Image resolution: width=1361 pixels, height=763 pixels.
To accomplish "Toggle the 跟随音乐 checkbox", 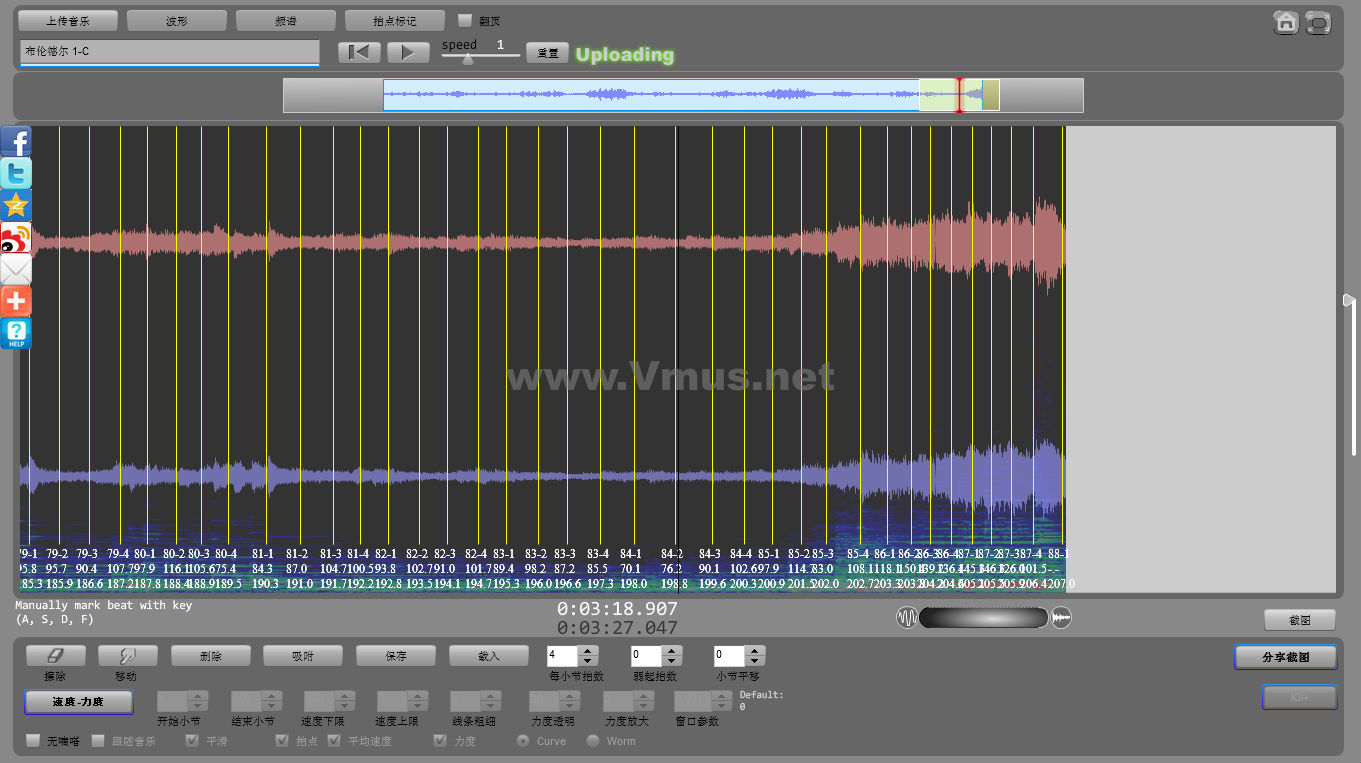I will click(98, 741).
